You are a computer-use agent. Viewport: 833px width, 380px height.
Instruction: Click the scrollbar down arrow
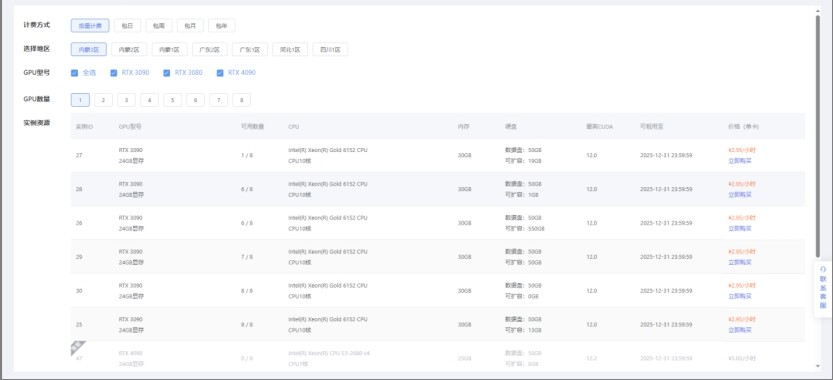(818, 366)
